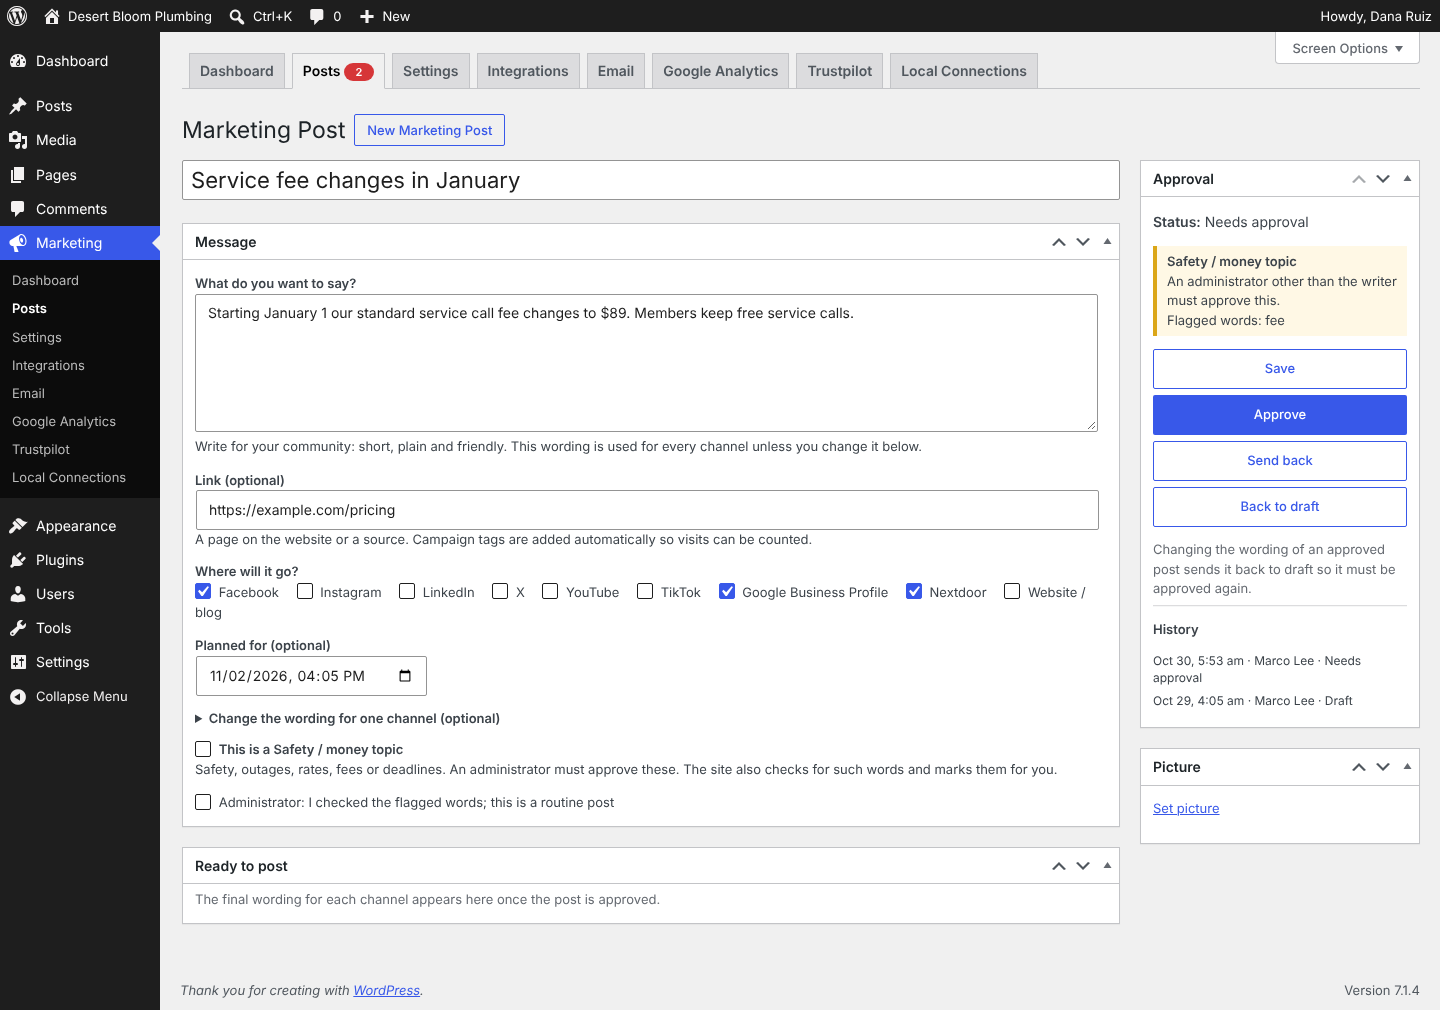This screenshot has width=1440, height=1010.
Task: Click New Marketing Post button
Action: point(430,130)
